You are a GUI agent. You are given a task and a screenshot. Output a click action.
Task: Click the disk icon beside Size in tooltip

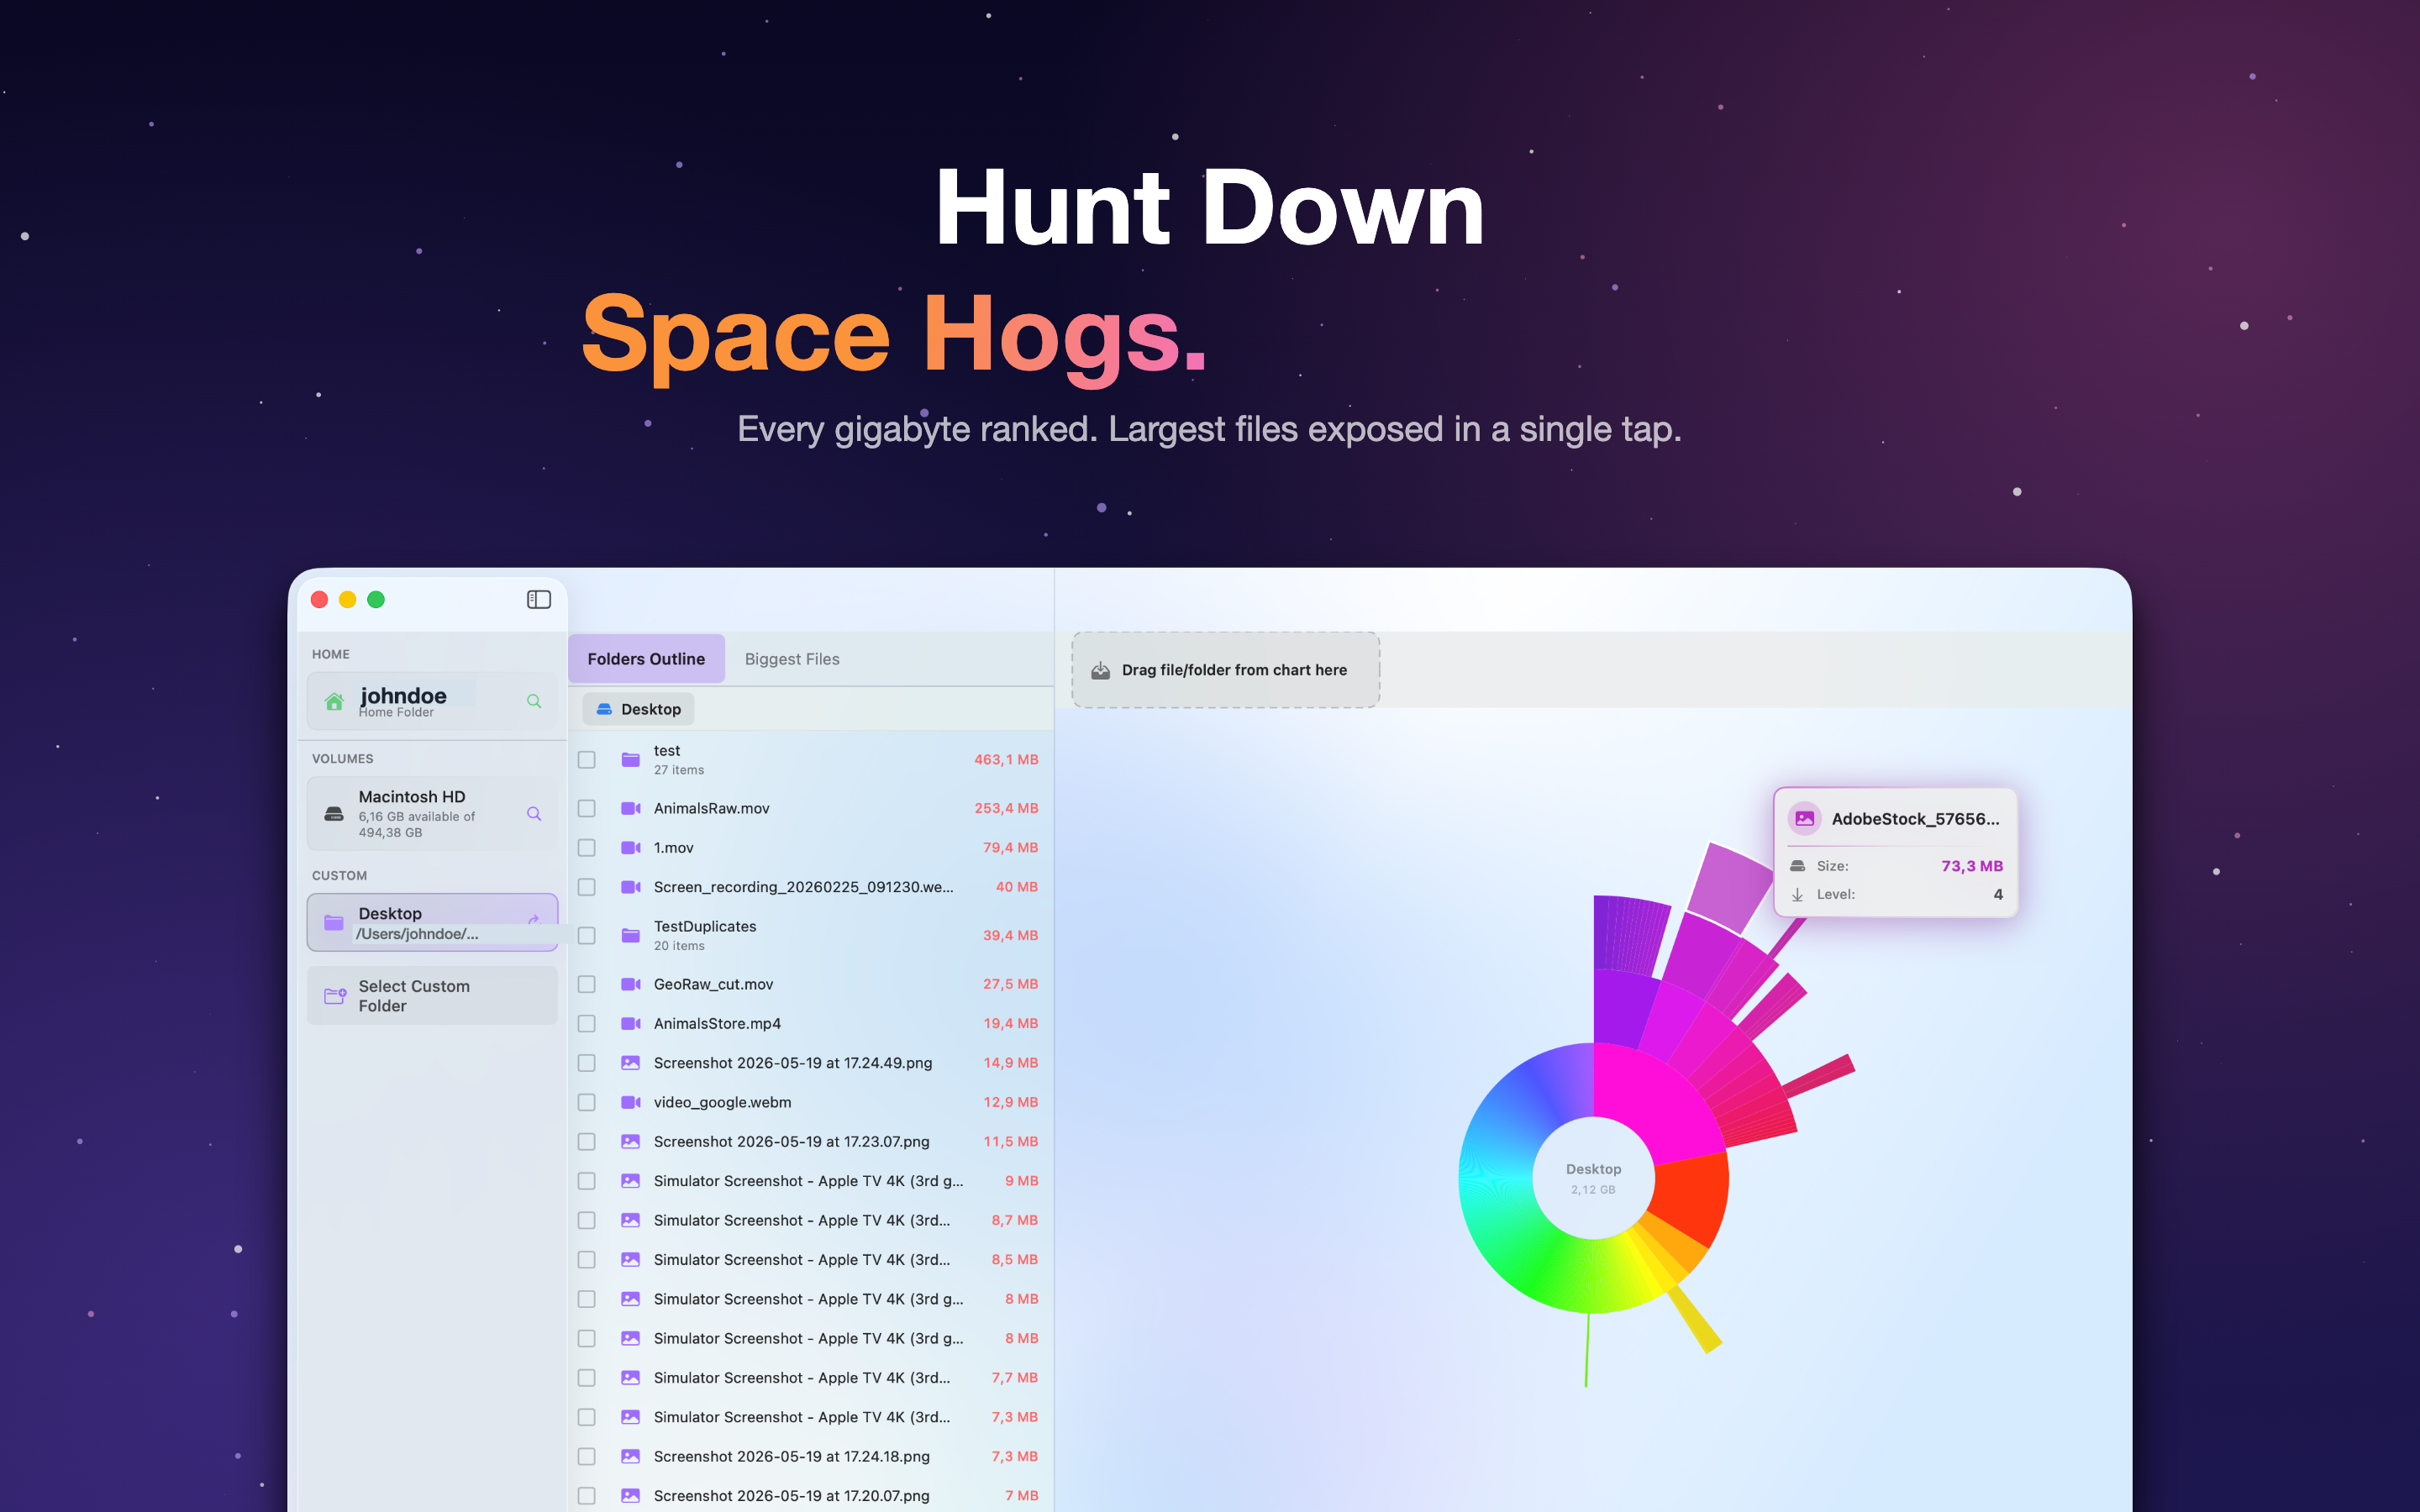[x=1797, y=866]
